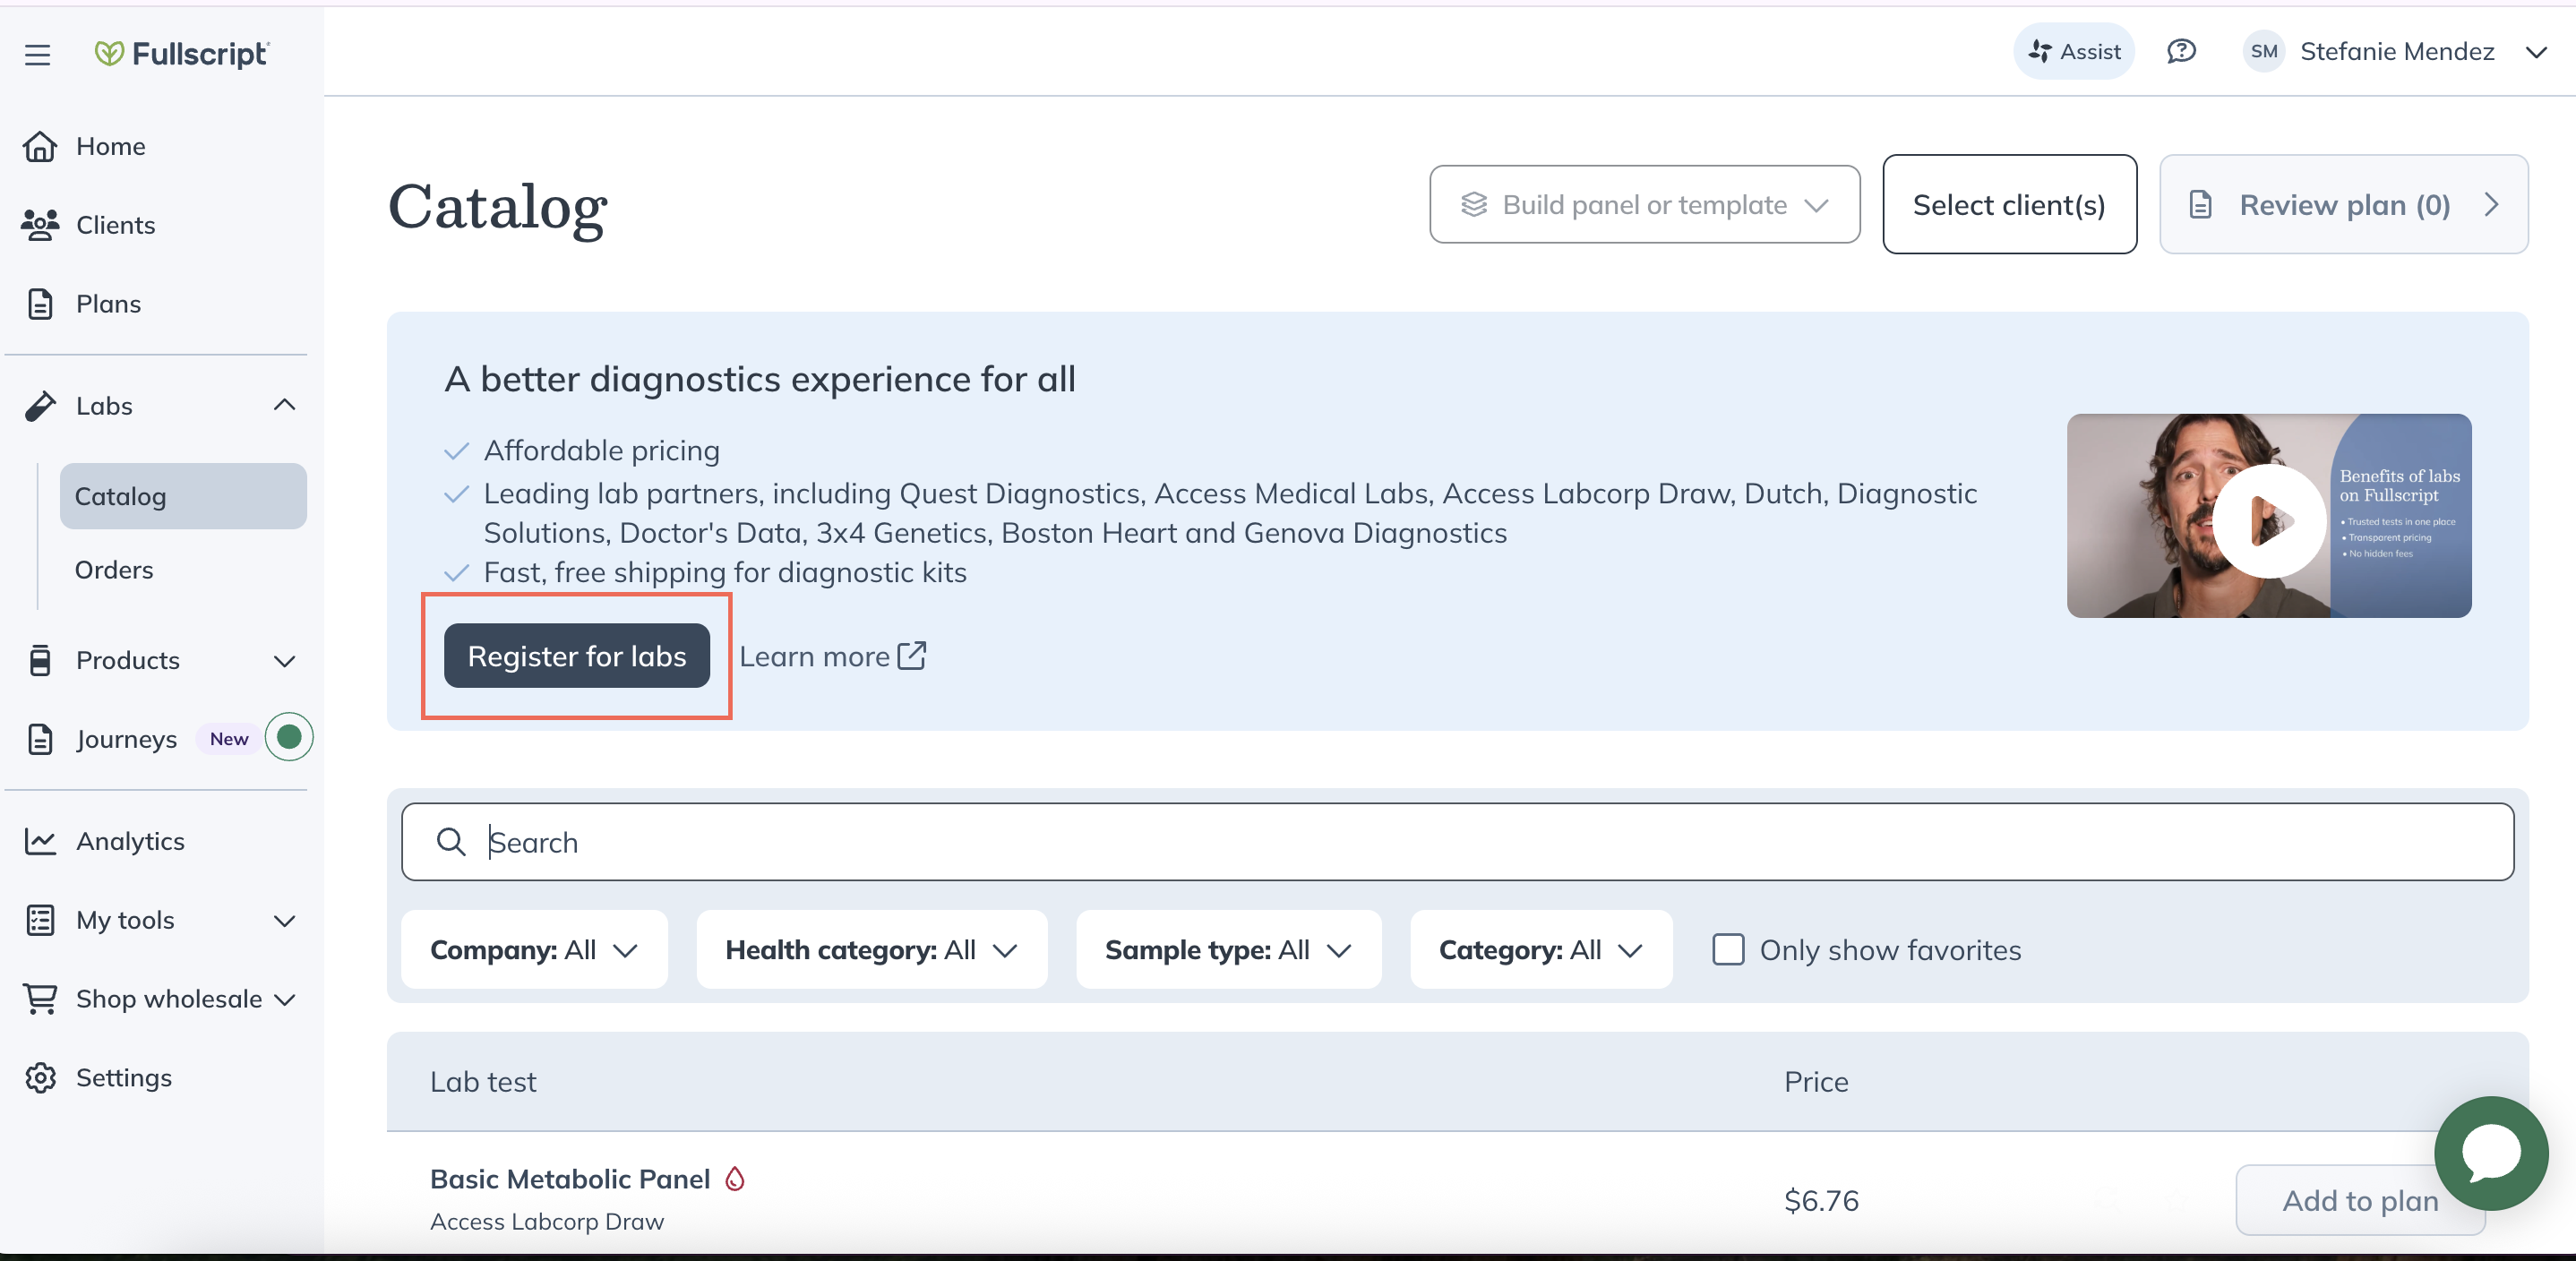The width and height of the screenshot is (2576, 1261).
Task: Open the Company filter dropdown
Action: tap(534, 949)
